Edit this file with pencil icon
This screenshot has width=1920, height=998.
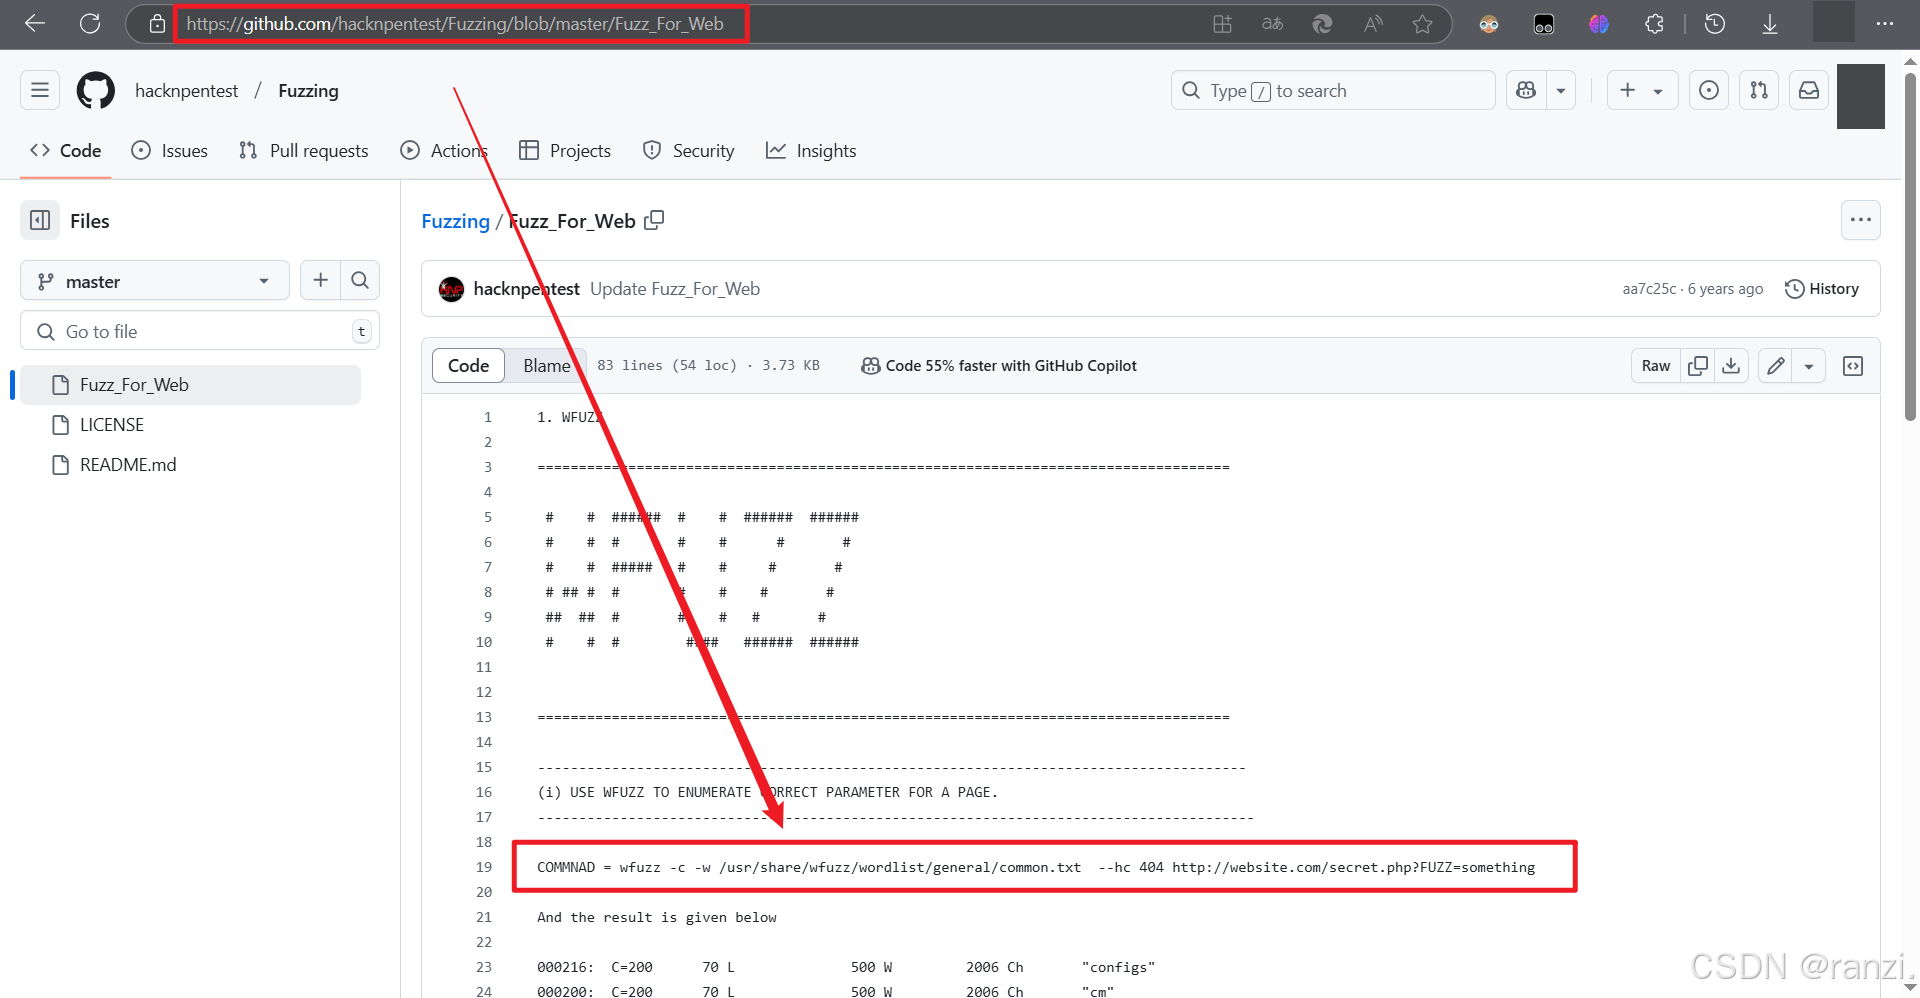(x=1776, y=366)
